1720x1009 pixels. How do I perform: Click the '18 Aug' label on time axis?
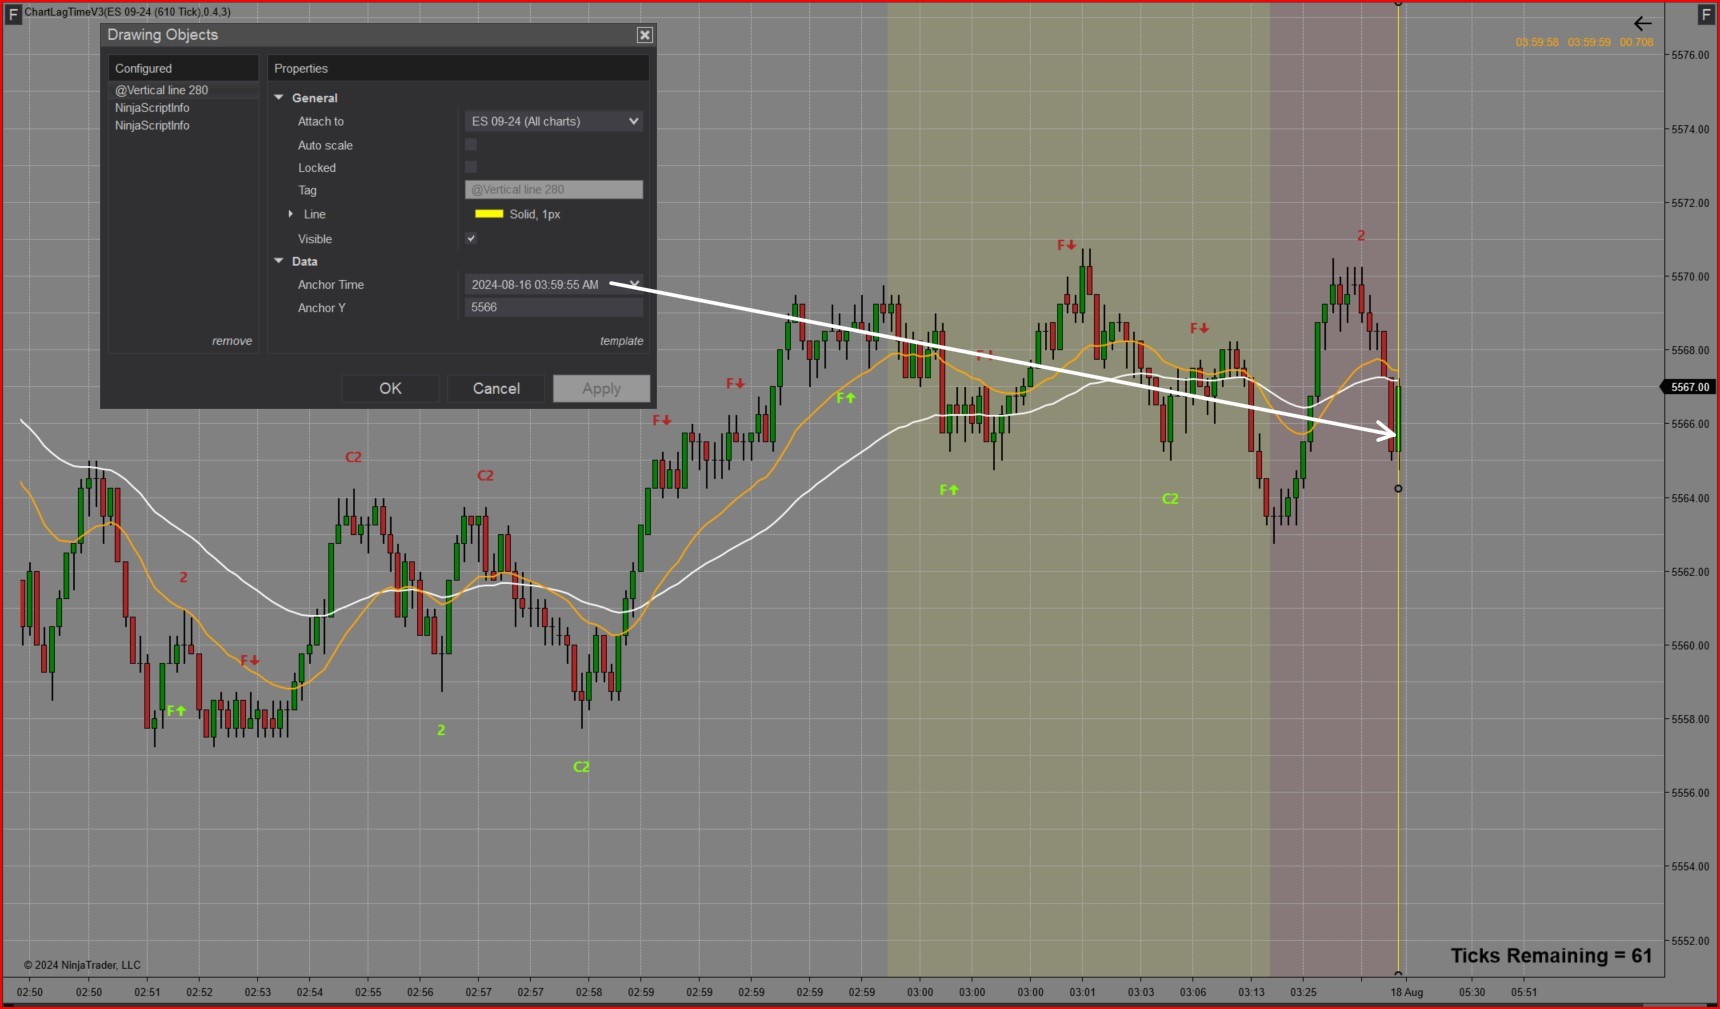pyautogui.click(x=1406, y=992)
